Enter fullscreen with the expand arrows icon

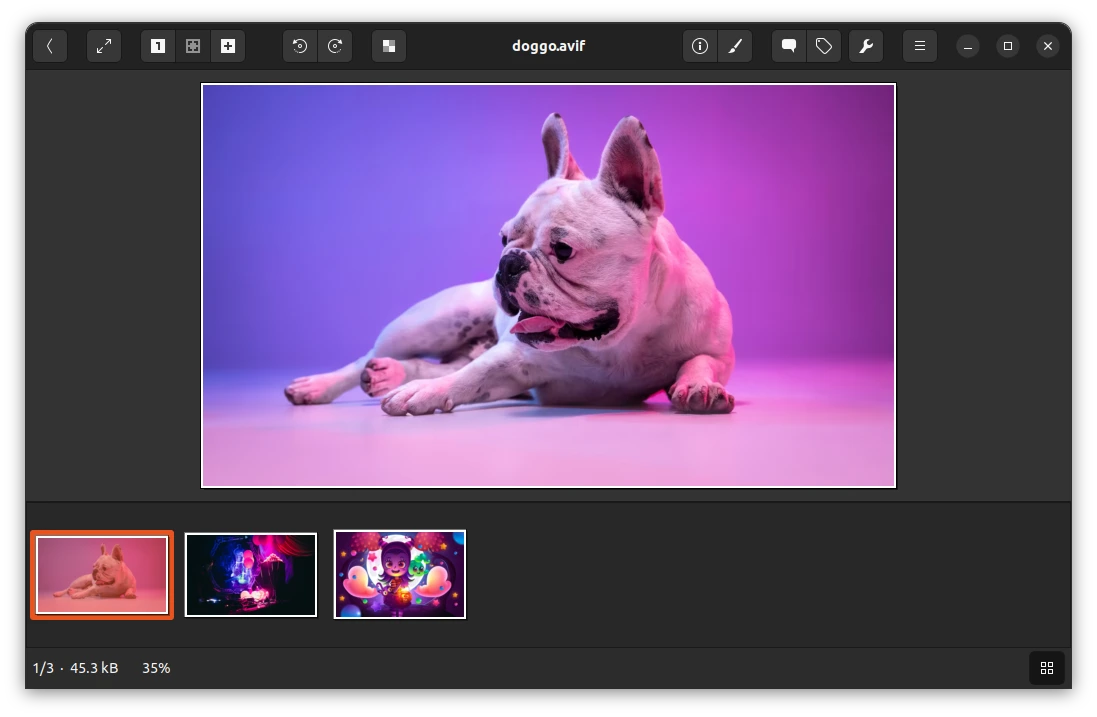104,46
